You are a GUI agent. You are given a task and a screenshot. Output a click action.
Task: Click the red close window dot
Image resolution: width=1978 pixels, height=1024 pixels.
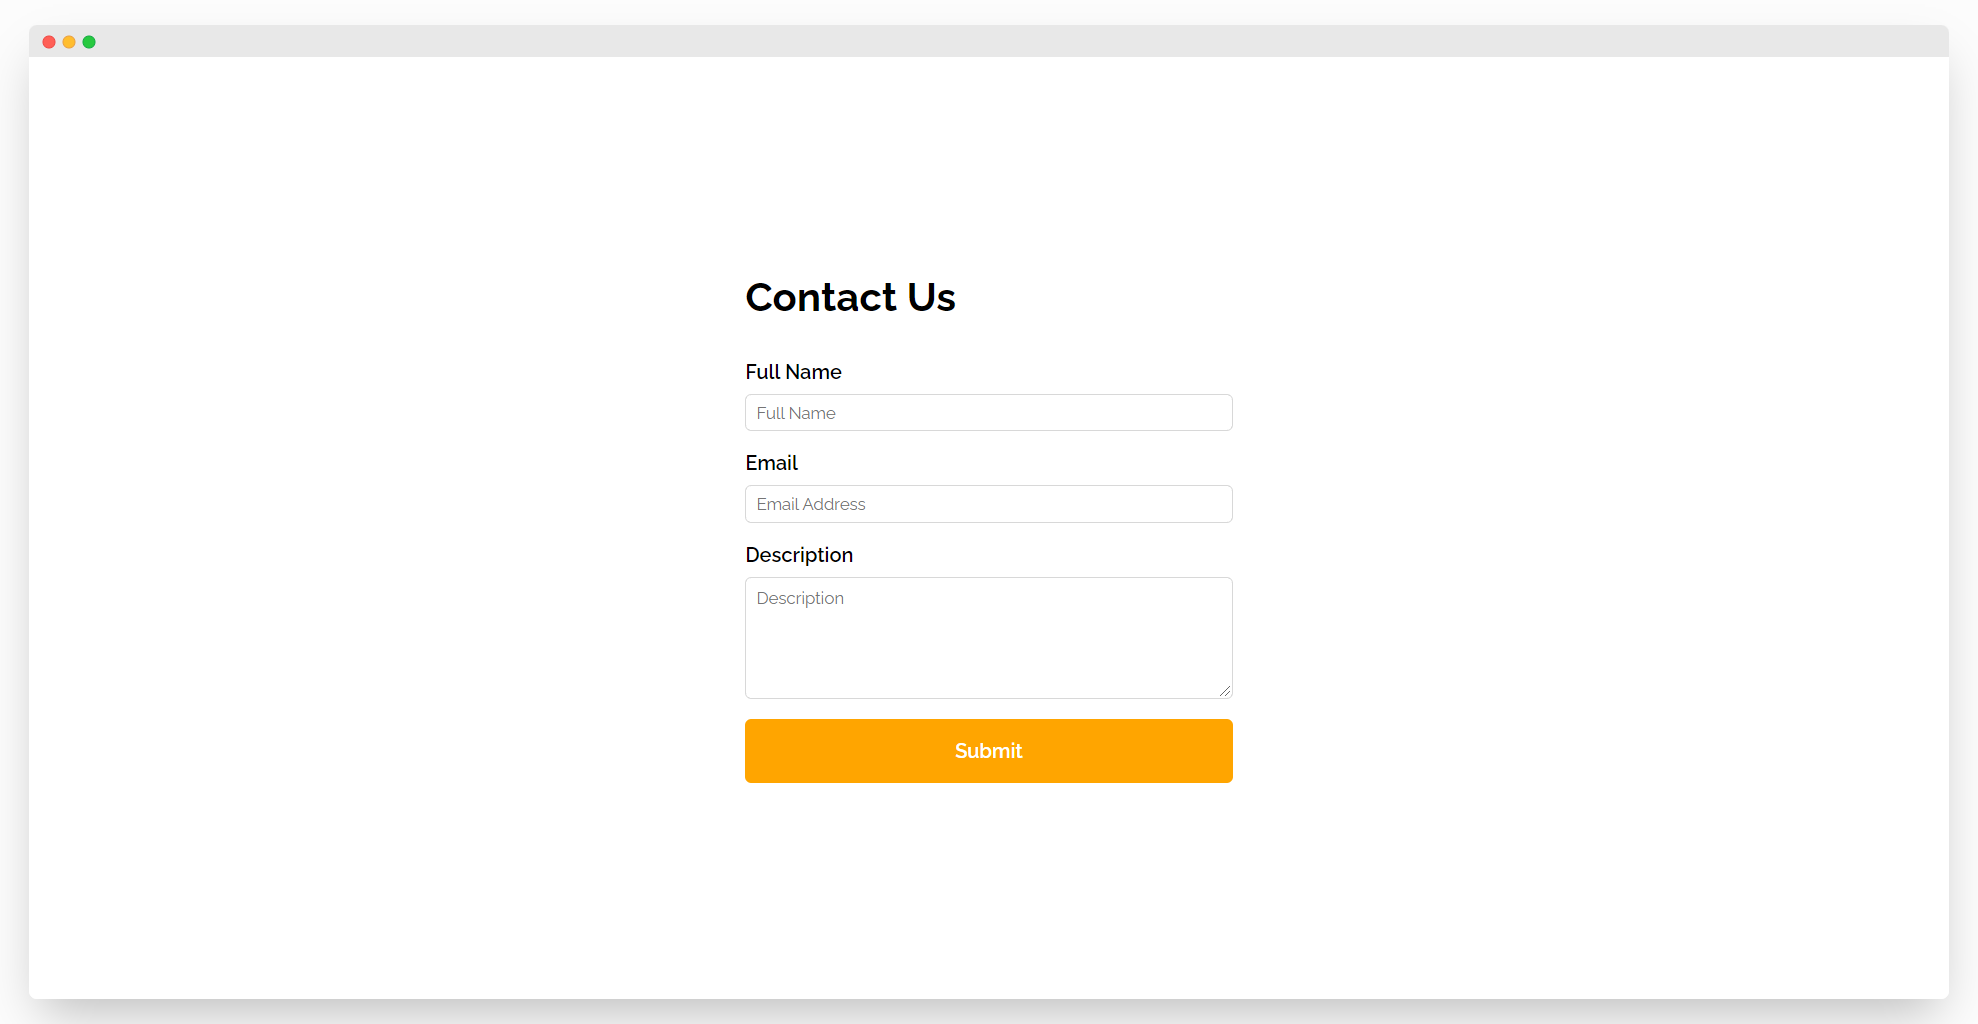[x=49, y=42]
